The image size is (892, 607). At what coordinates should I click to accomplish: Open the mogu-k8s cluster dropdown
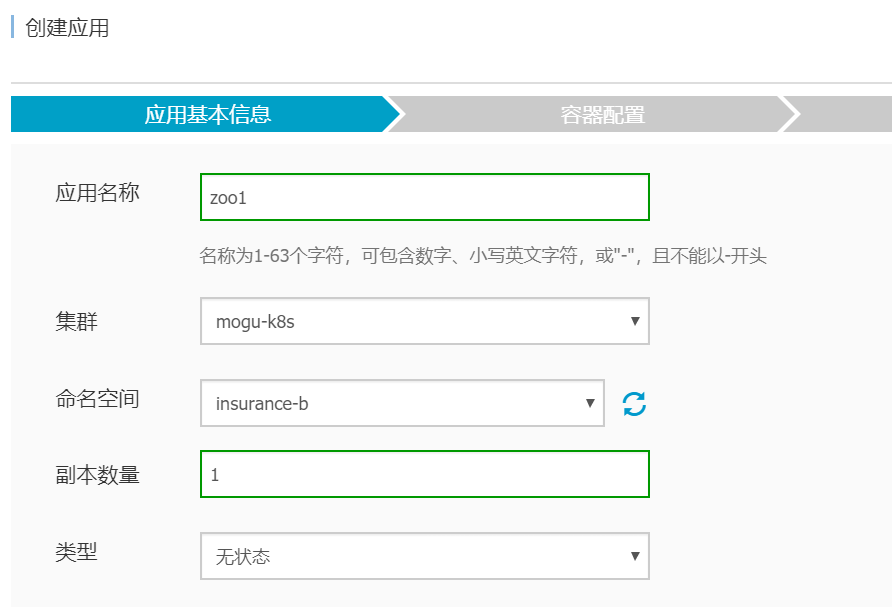[424, 322]
